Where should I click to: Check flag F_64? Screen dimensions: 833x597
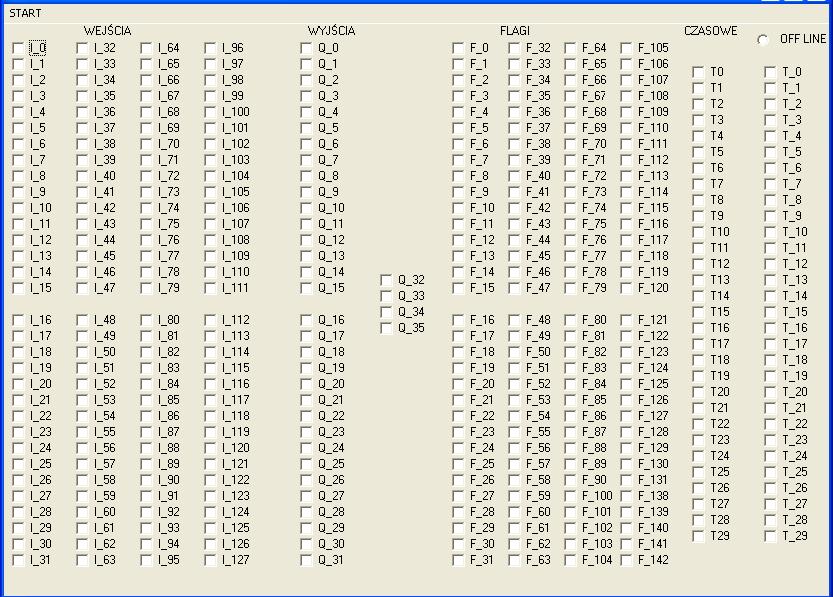(x=570, y=48)
